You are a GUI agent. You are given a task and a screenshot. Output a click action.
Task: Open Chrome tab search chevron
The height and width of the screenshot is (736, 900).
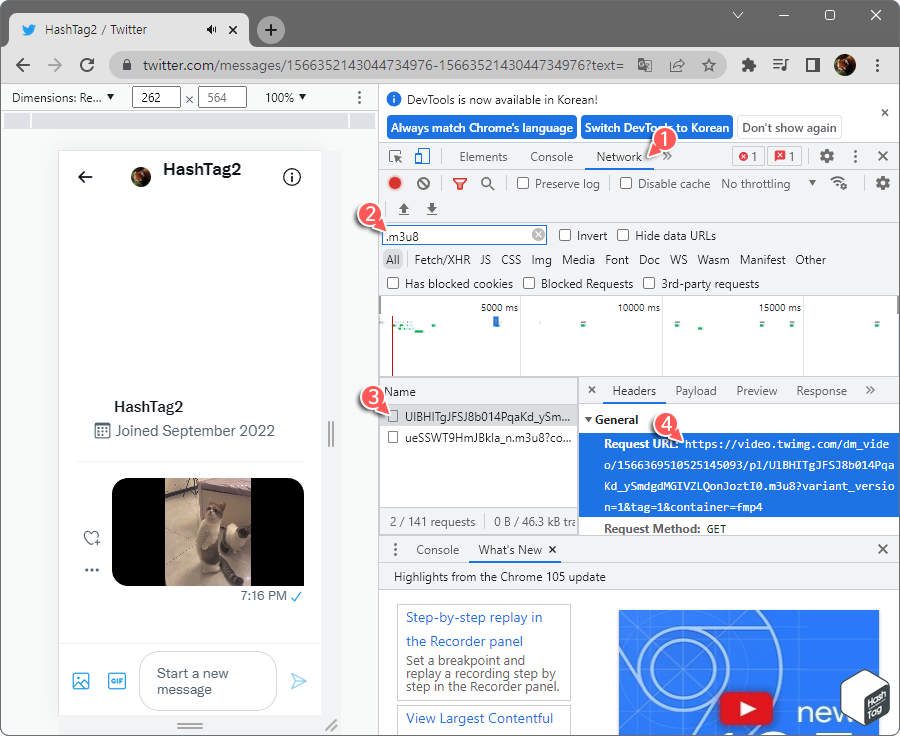tap(738, 16)
